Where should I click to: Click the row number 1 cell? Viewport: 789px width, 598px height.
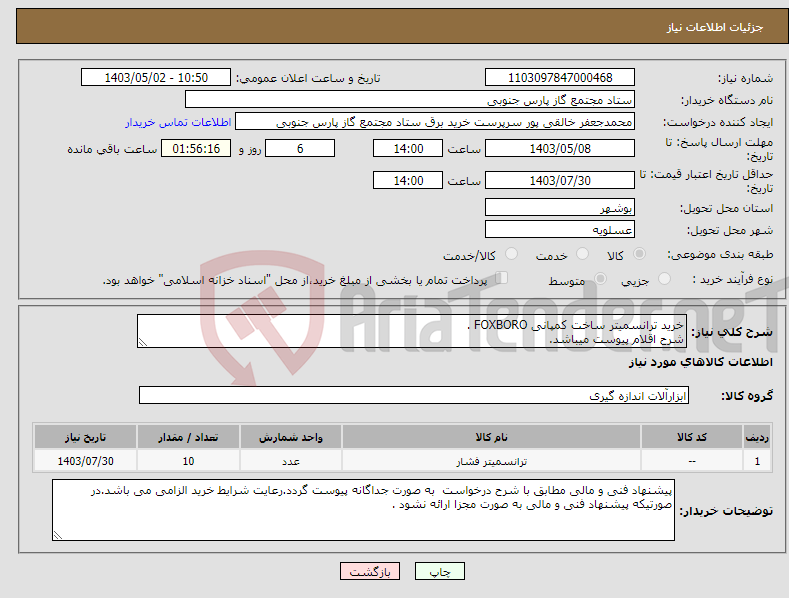click(x=757, y=461)
